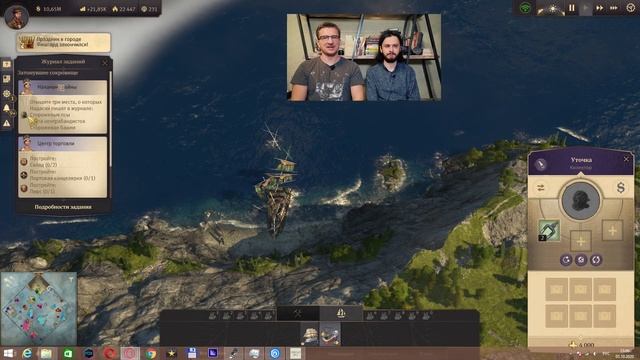Select the bottom-middle cargo slot
640x360 pixels.
581,316
